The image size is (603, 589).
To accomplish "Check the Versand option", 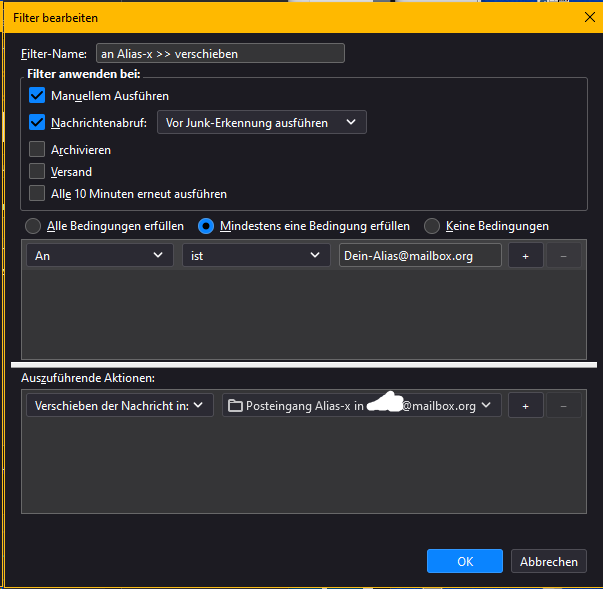I will 37,171.
